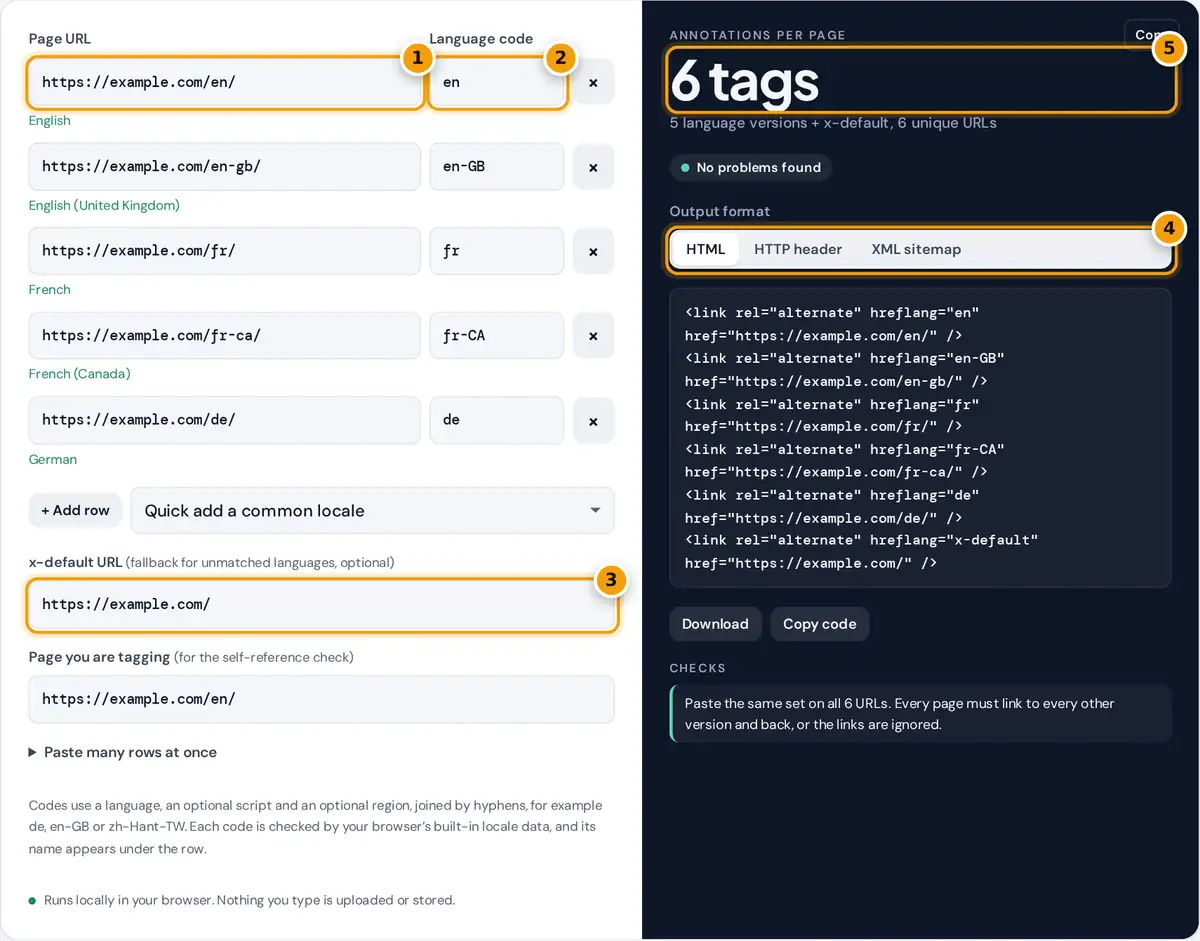The height and width of the screenshot is (941, 1200).
Task: Switch to HTML output format
Action: tap(705, 249)
